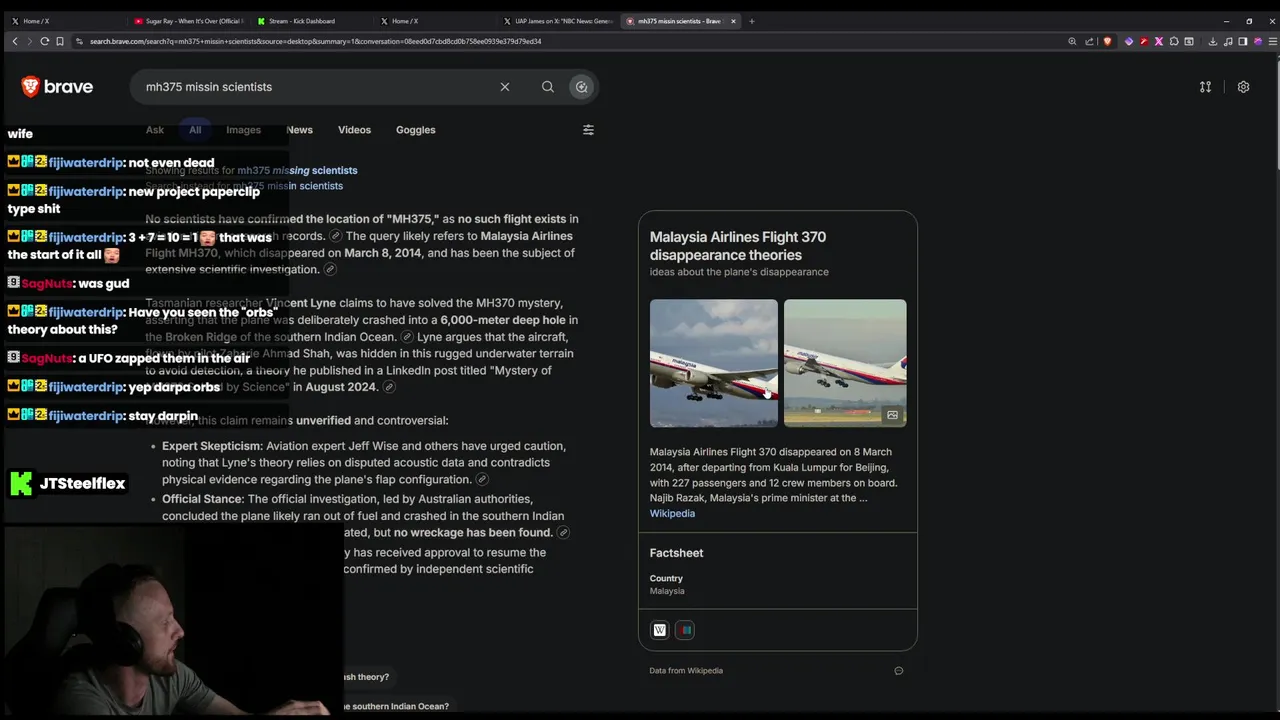Go back using the browser back arrow
The width and height of the screenshot is (1280, 720).
pos(15,41)
